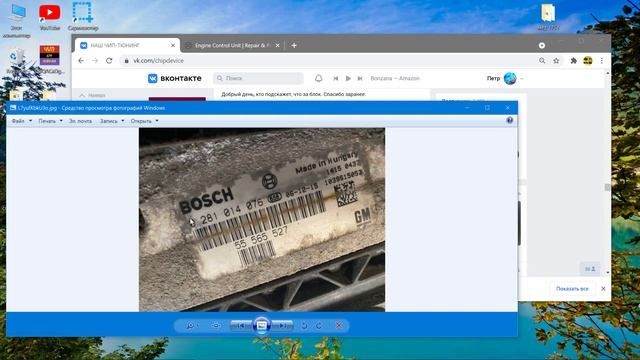Open the Этот компьютер desktop icon
The image size is (640, 360).
click(x=16, y=20)
